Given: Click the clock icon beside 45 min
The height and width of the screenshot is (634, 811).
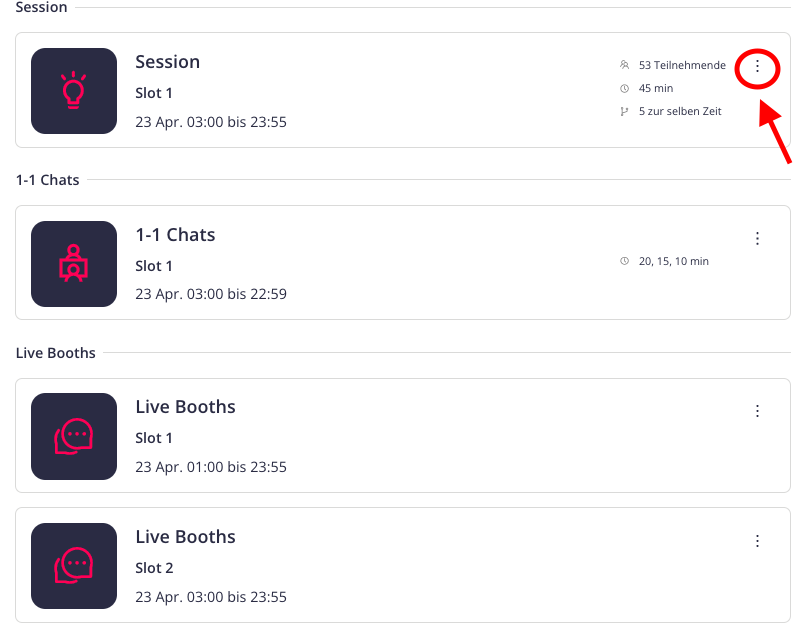Looking at the screenshot, I should click(x=624, y=88).
